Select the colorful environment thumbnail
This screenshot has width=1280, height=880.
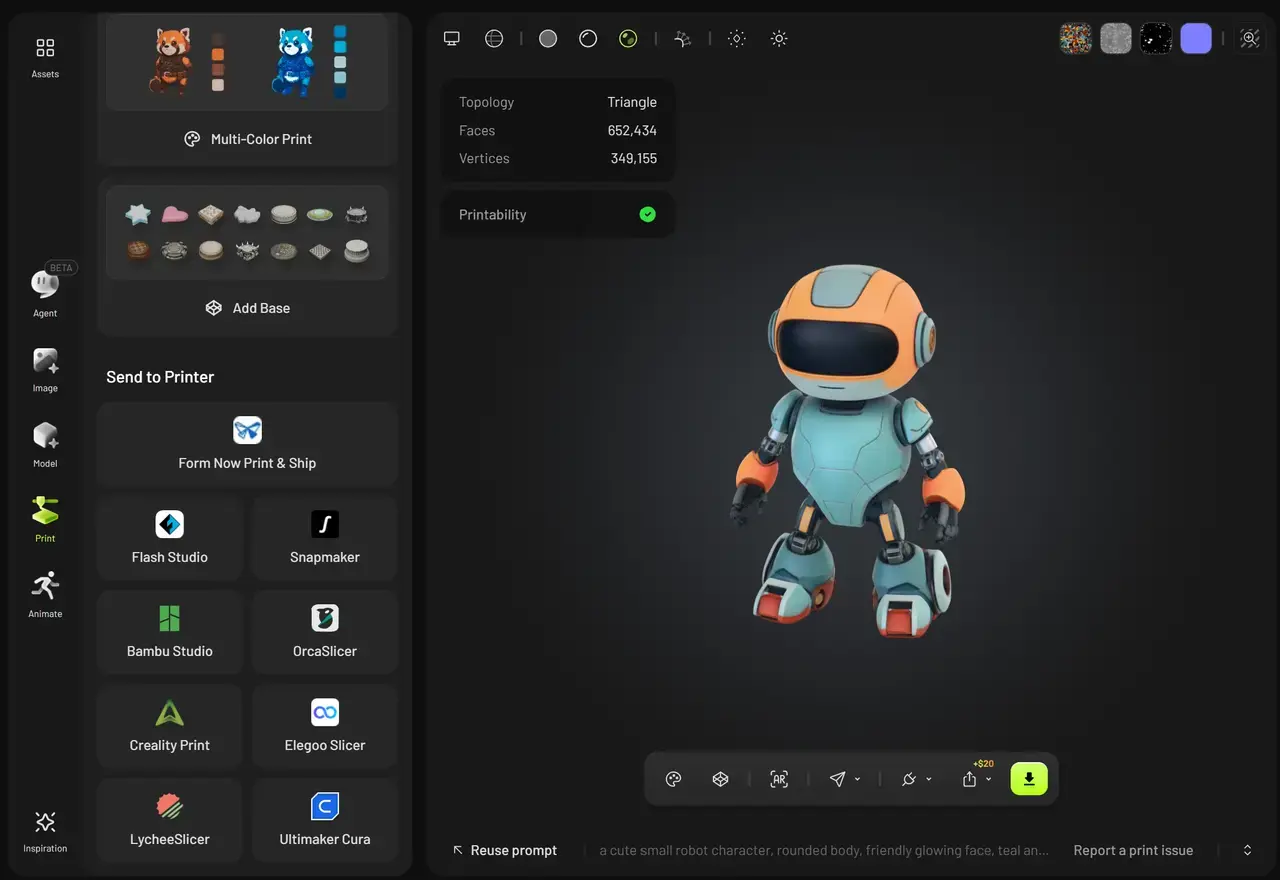click(1076, 38)
